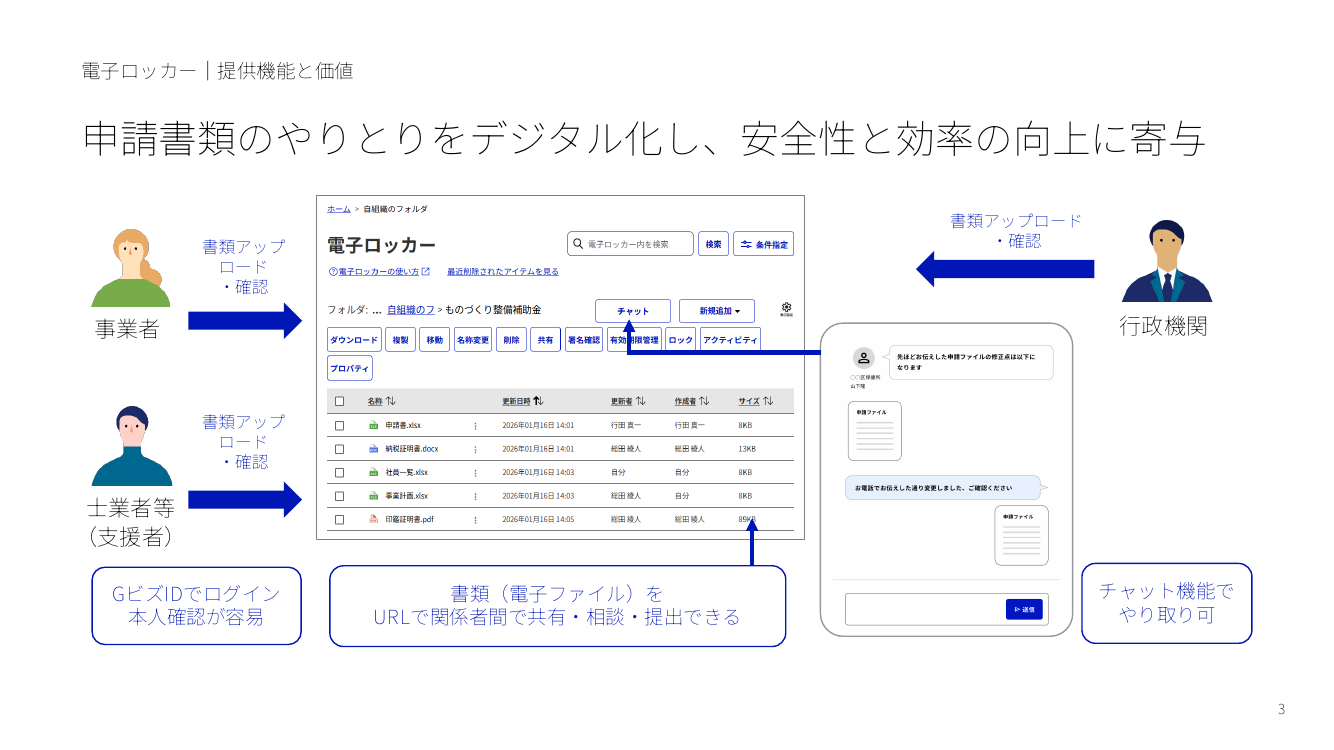Screen dimensions: 1334x750
Task: Click the 送信 button in the chat
Action: 1025,609
